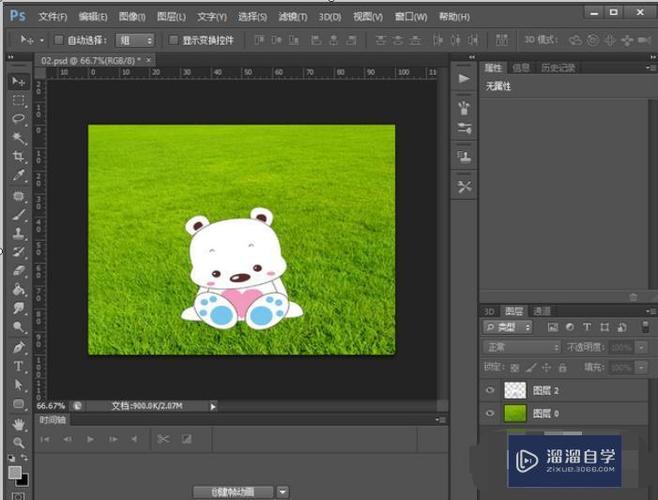Image resolution: width=658 pixels, height=500 pixels.
Task: Enable the 显示变换控件 checkbox
Action: [x=173, y=40]
